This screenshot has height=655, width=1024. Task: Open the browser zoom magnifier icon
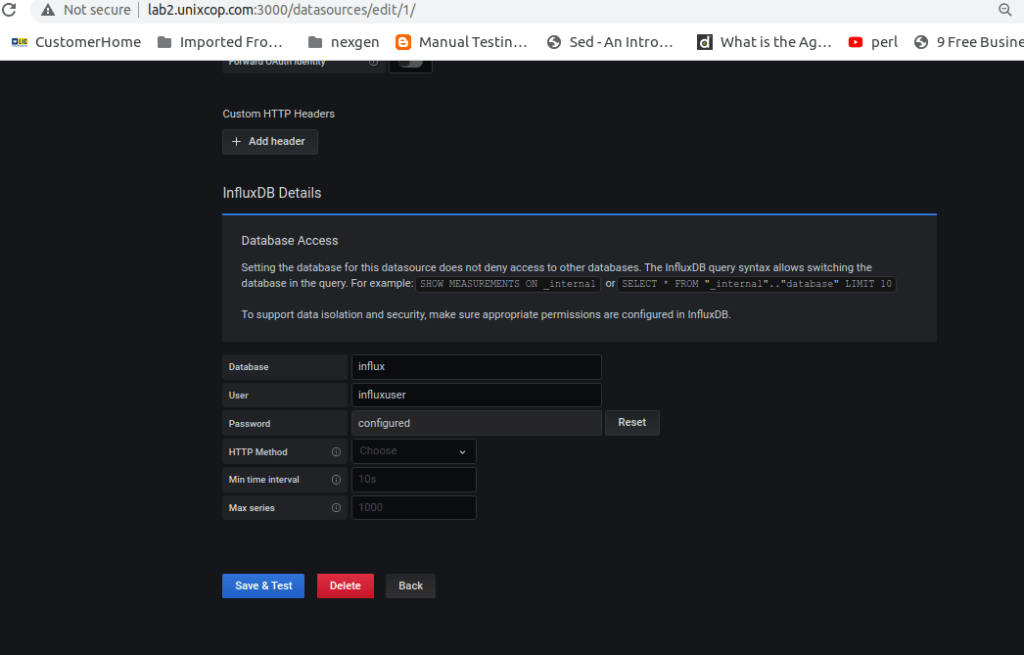[1005, 10]
